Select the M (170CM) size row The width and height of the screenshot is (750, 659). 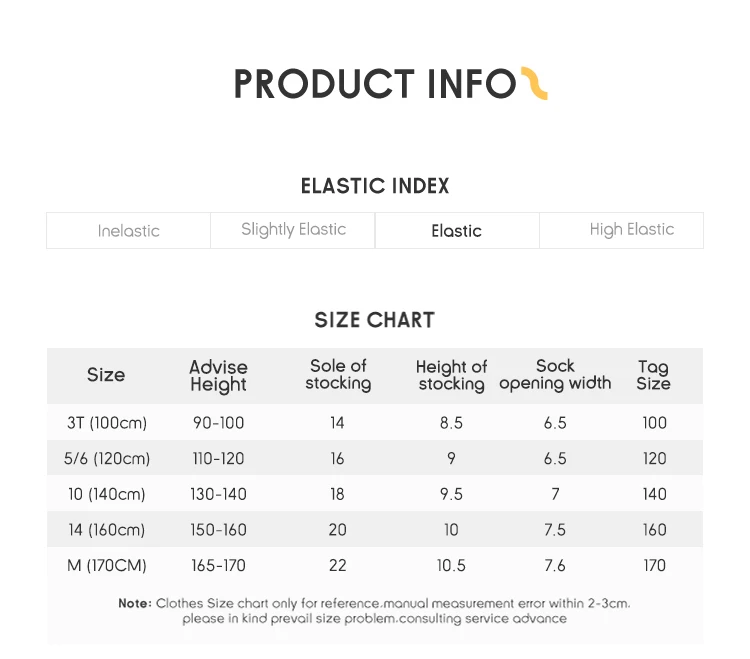tap(107, 566)
